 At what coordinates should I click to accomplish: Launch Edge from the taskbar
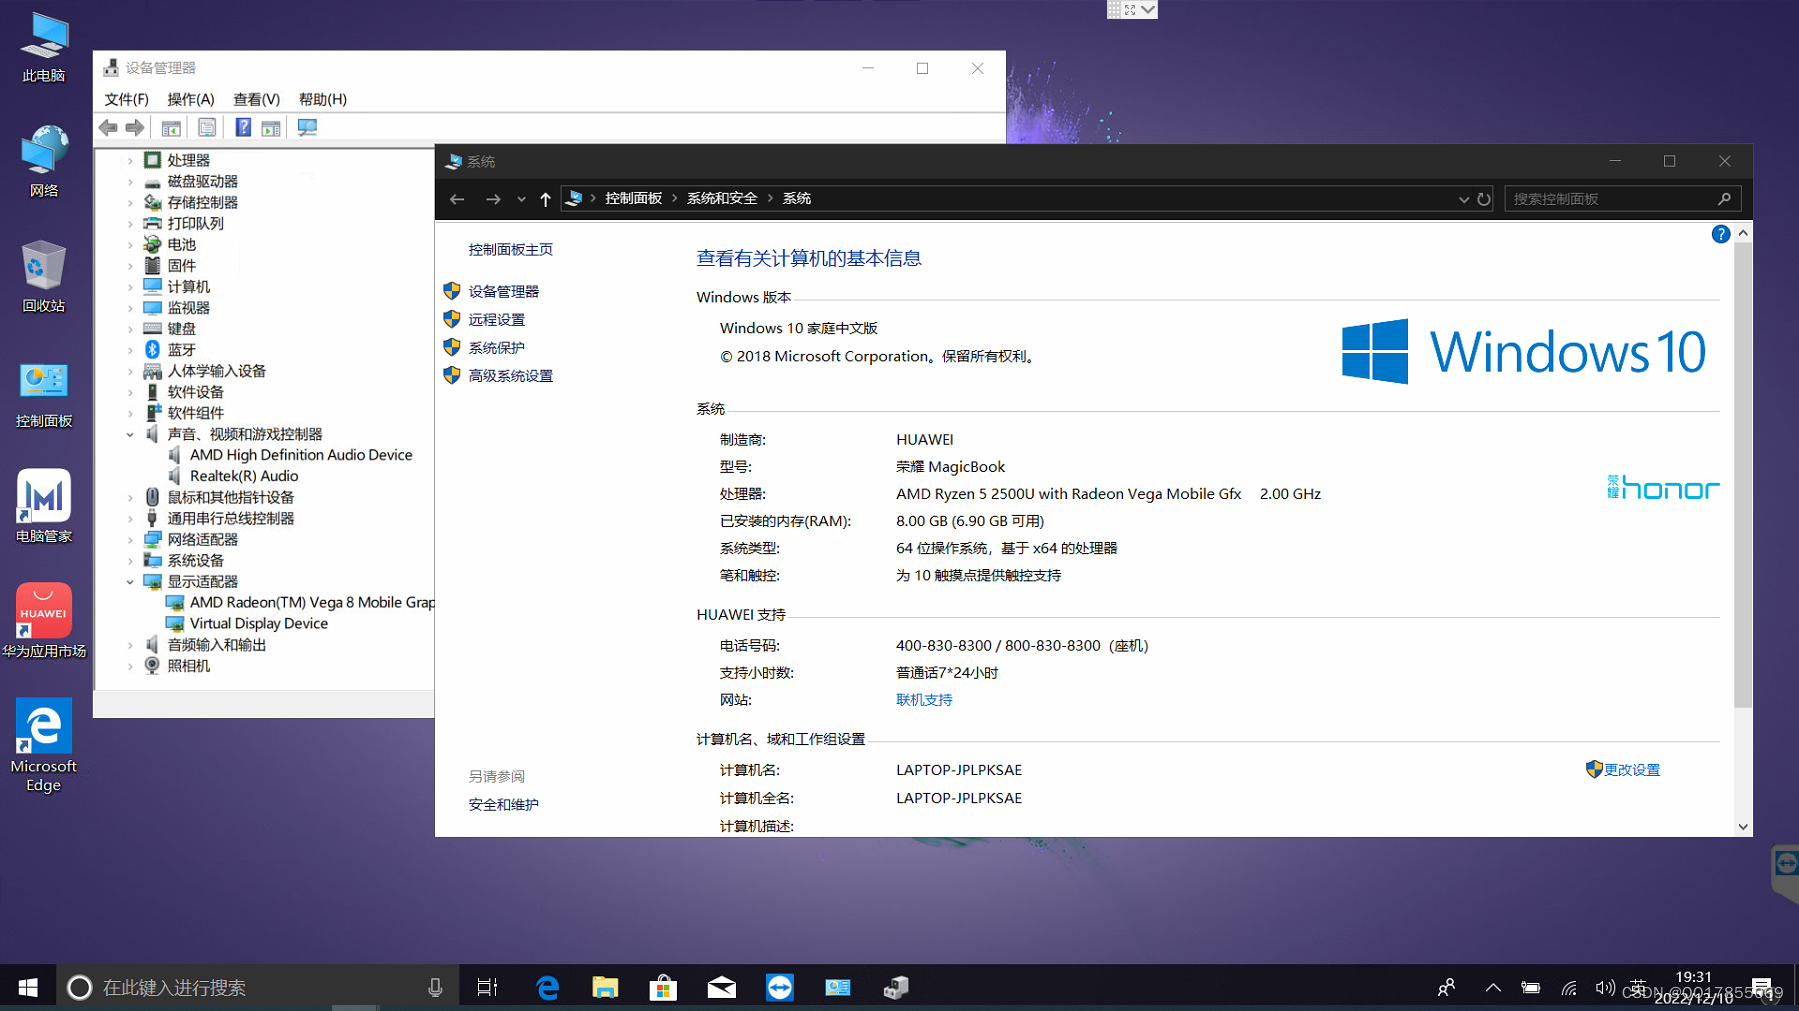click(x=547, y=988)
